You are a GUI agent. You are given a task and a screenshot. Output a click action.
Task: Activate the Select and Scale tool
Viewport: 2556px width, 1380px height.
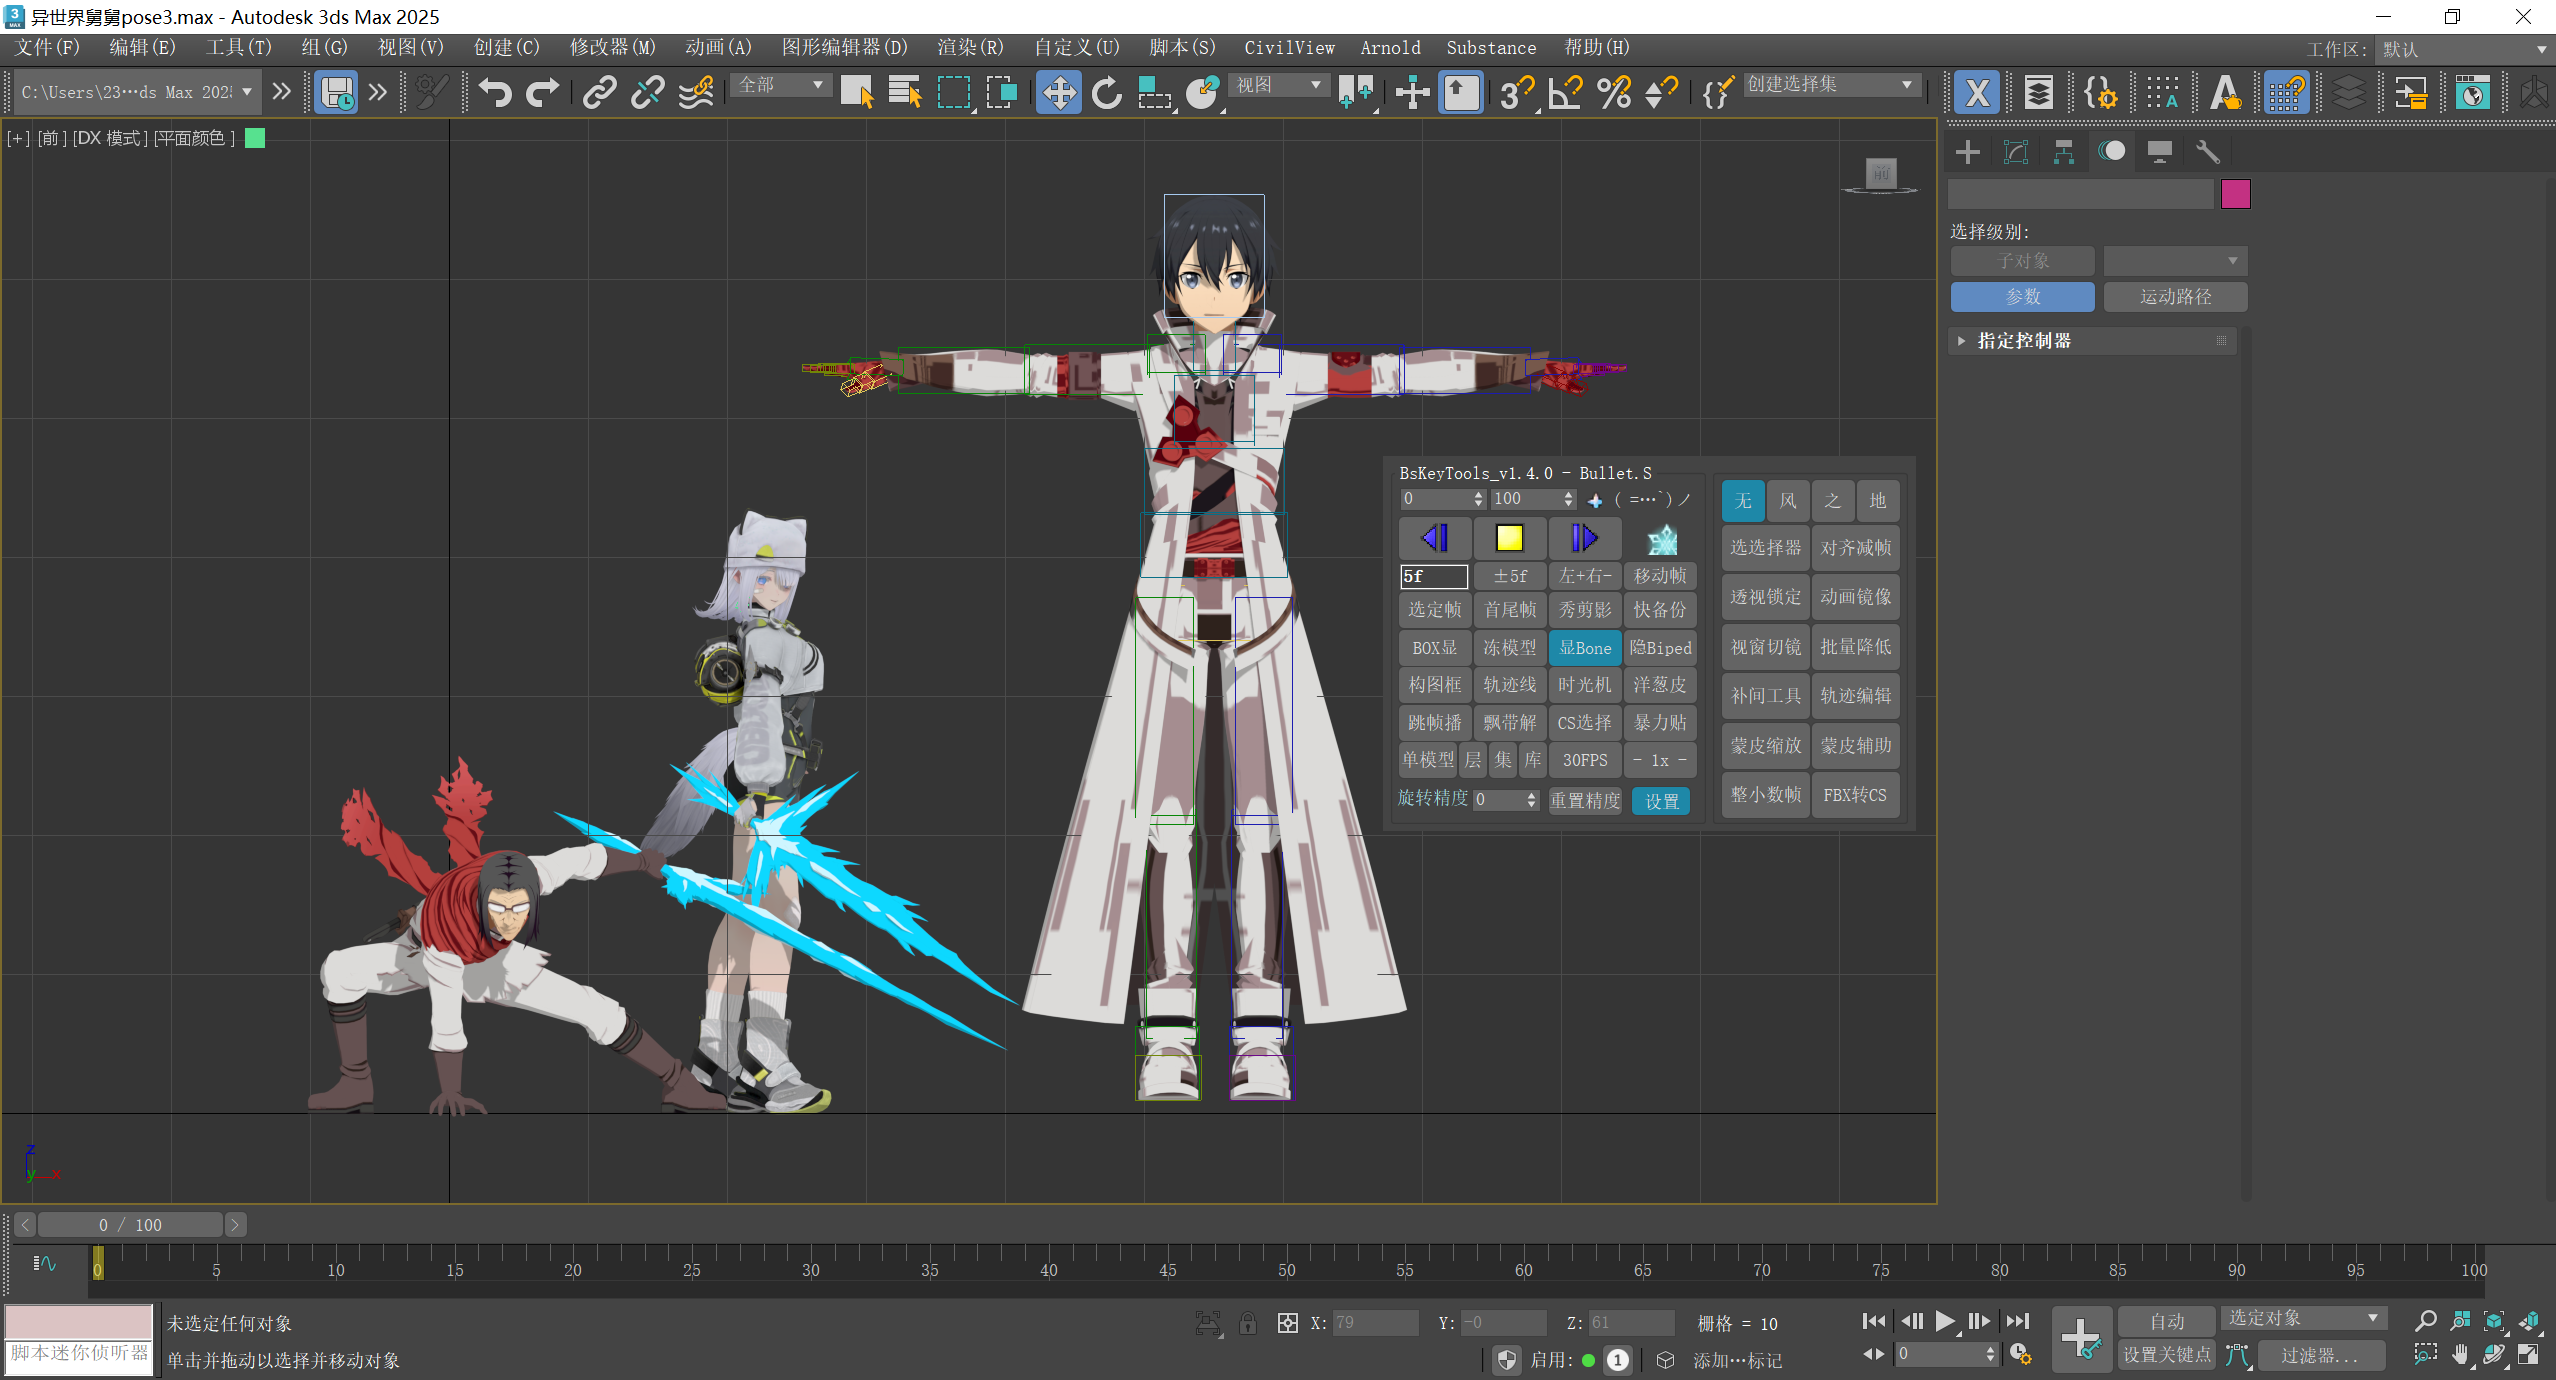pos(1154,92)
